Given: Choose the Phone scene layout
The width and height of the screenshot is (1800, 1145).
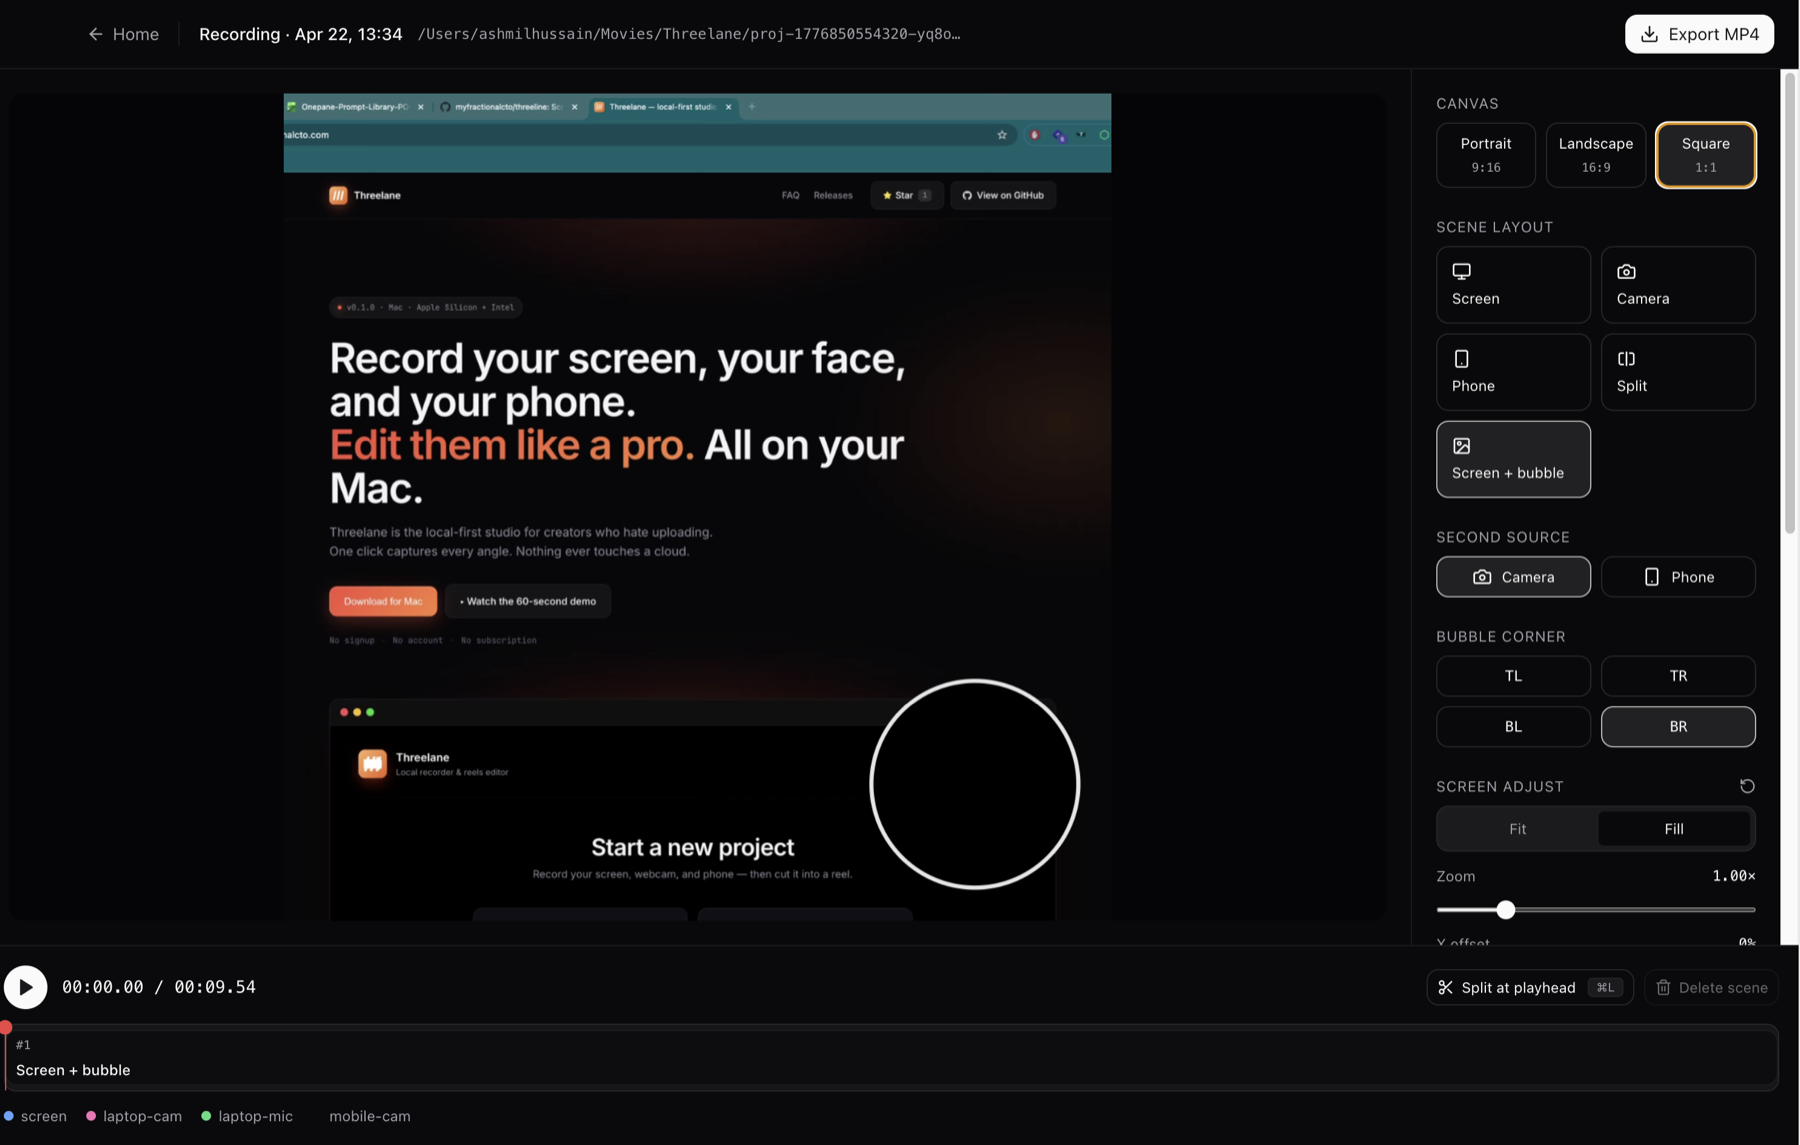Looking at the screenshot, I should coord(1512,372).
